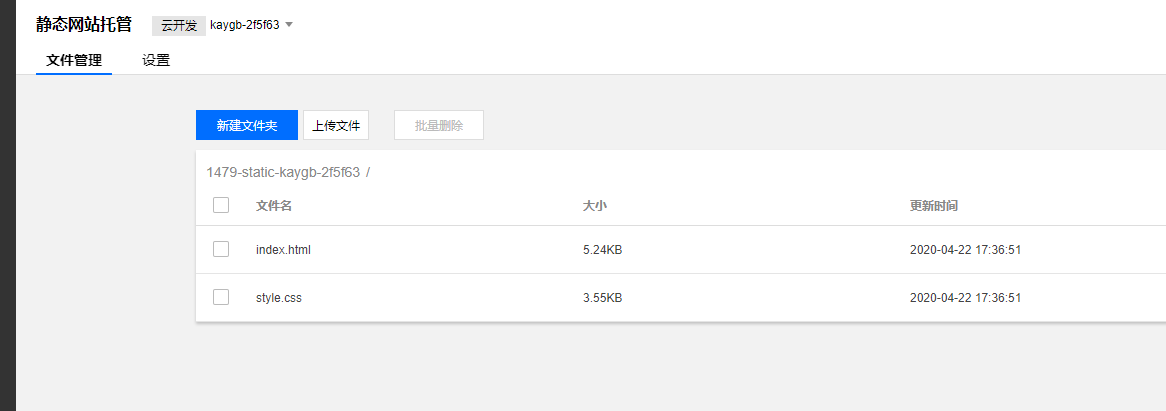Image resolution: width=1166 pixels, height=411 pixels.
Task: Switch to the 文件管理 tab
Action: coord(74,60)
